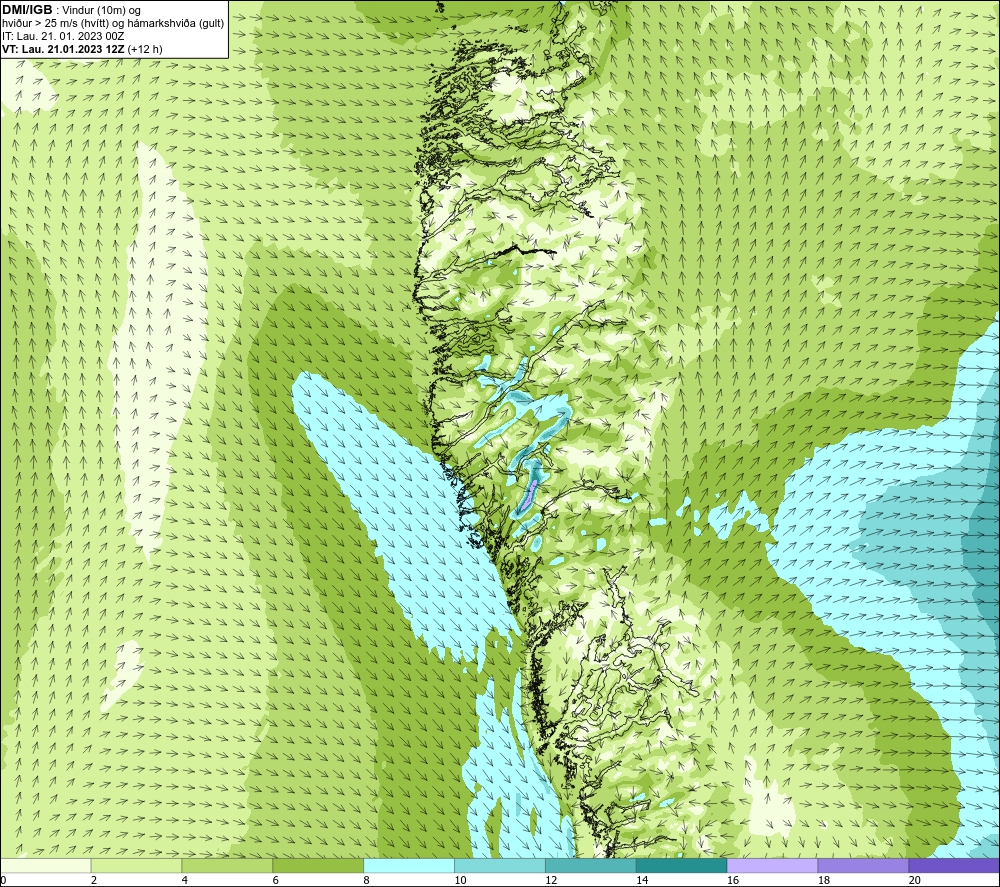Click the 8-10 m/s light cyan legend swatch
The image size is (1000, 887).
tap(409, 865)
